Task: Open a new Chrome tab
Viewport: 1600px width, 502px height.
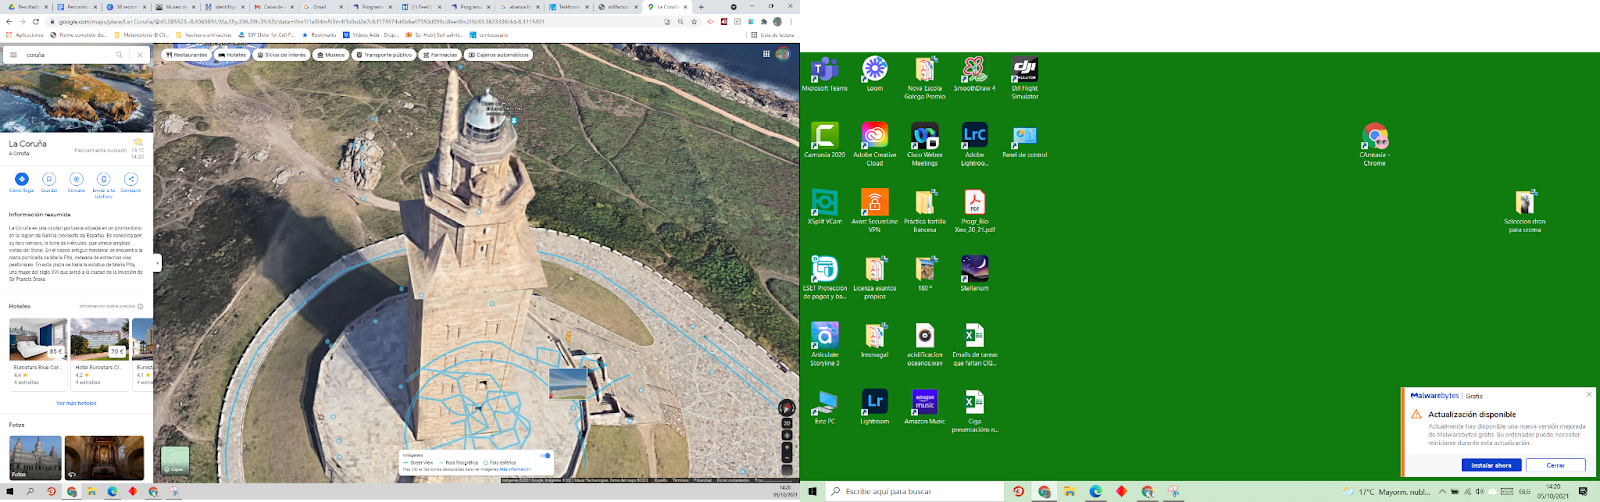Action: (701, 6)
